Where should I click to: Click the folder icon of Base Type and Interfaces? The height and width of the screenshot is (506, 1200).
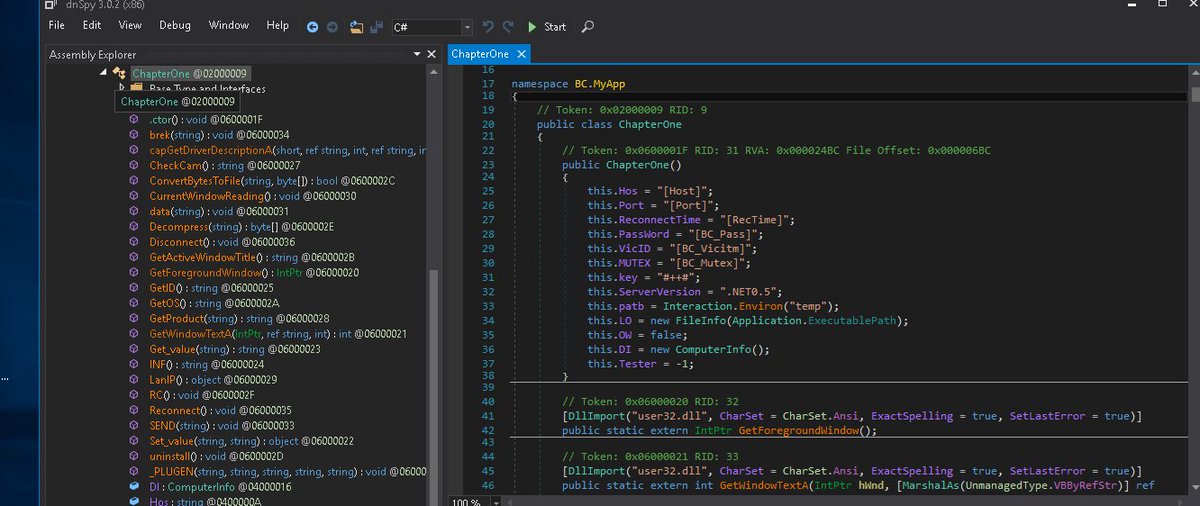(x=137, y=89)
